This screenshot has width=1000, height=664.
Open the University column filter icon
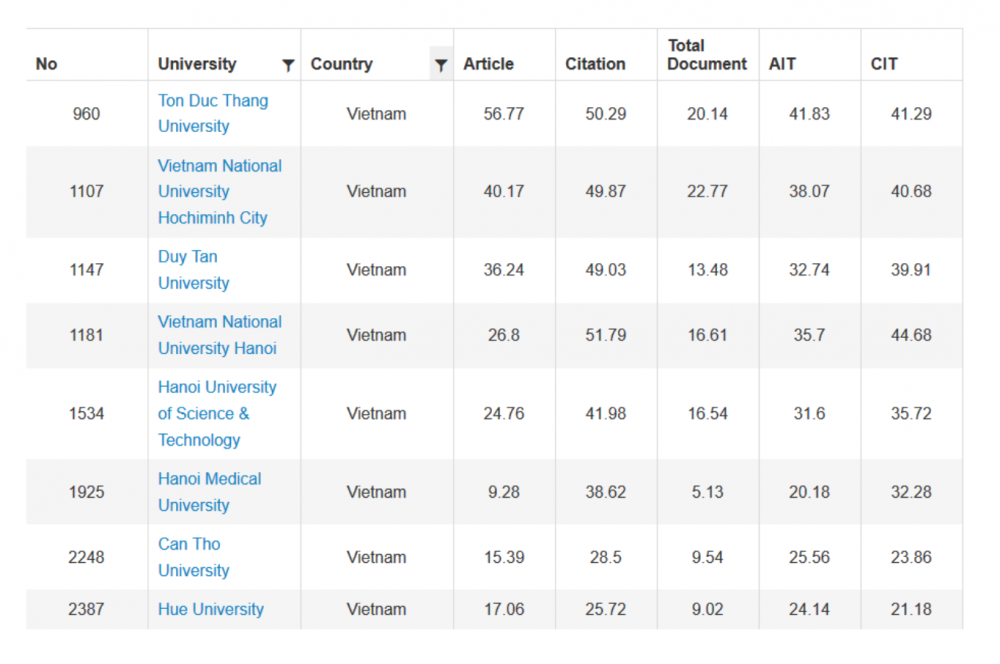(x=288, y=64)
